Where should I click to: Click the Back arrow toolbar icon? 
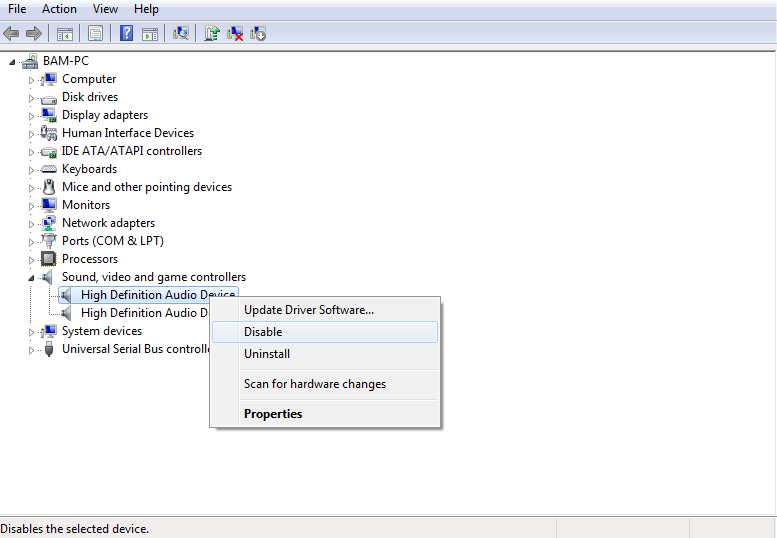(11, 34)
